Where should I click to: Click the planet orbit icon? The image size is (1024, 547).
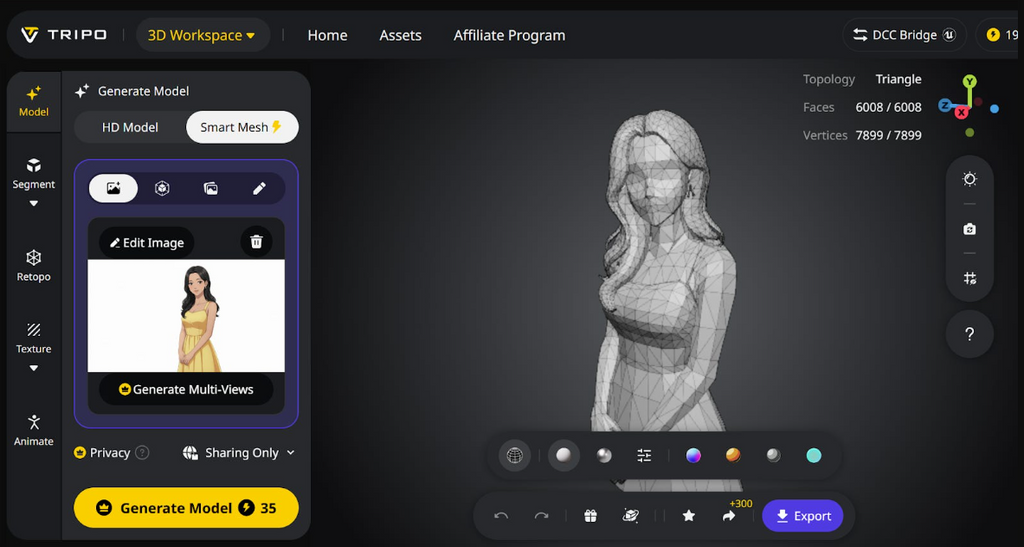[x=631, y=516]
